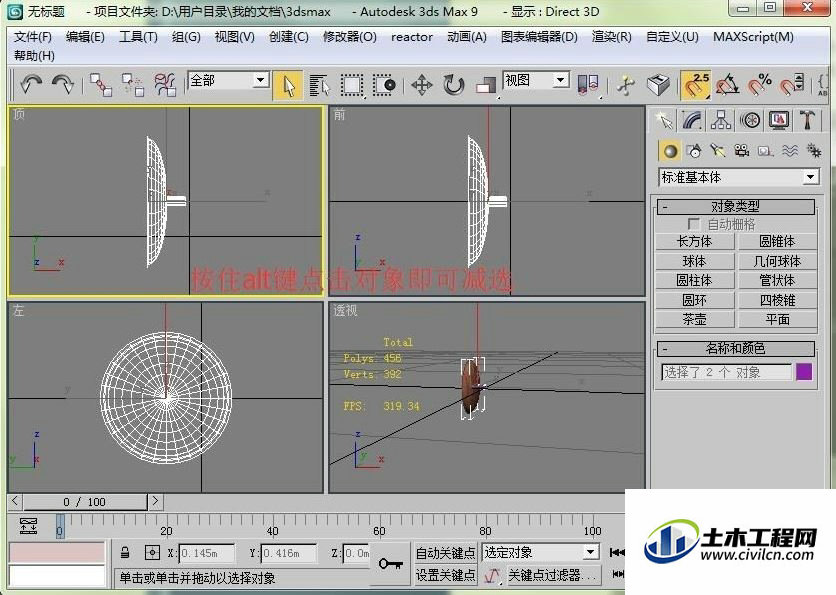
Task: Create a 球体 sphere primitive
Action: [694, 261]
